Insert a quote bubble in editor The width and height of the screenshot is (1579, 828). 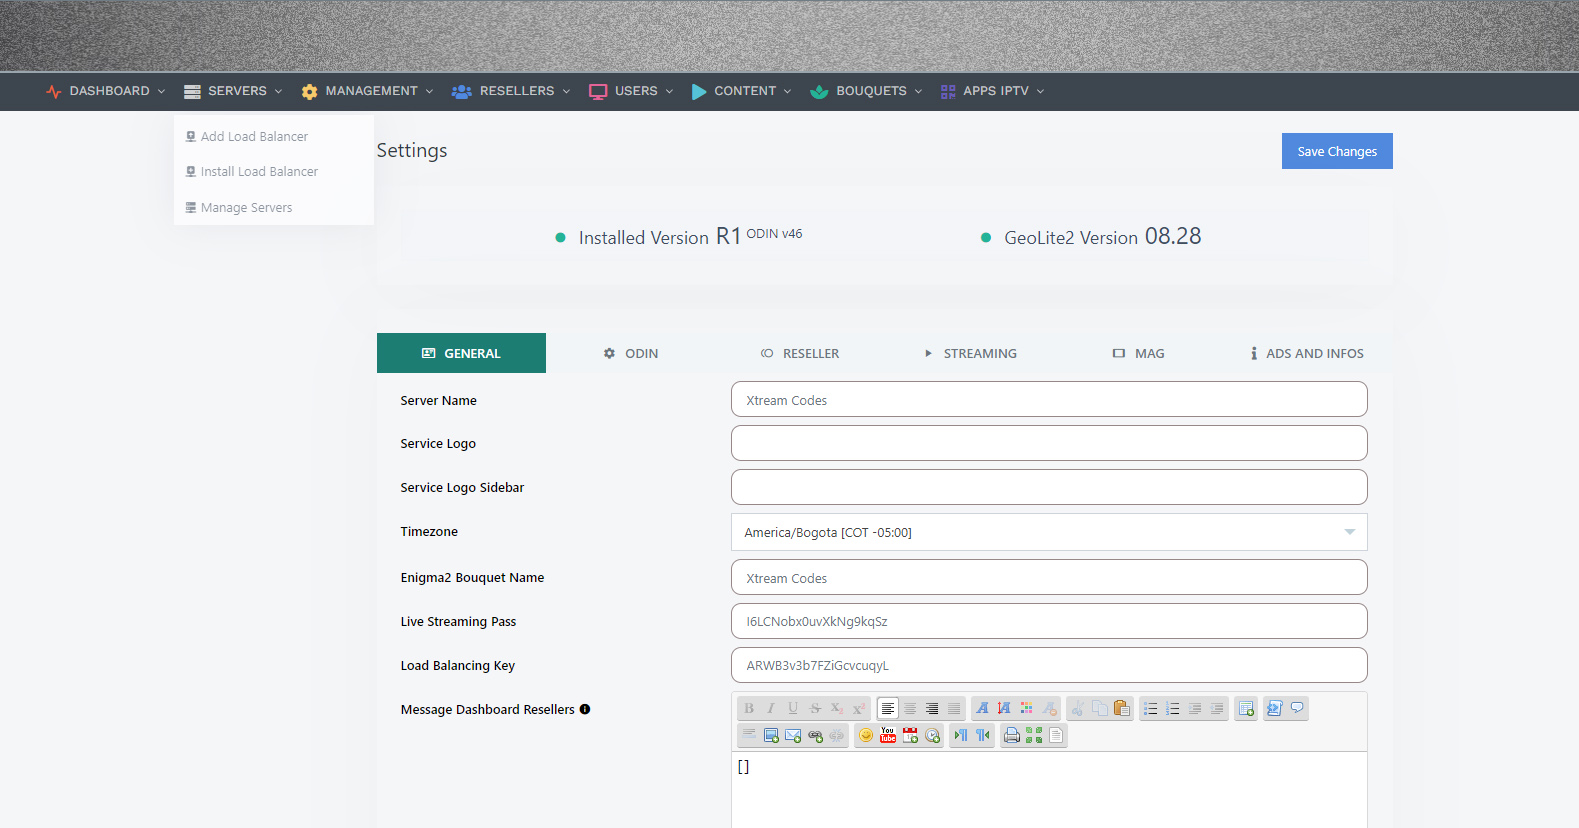[1297, 708]
